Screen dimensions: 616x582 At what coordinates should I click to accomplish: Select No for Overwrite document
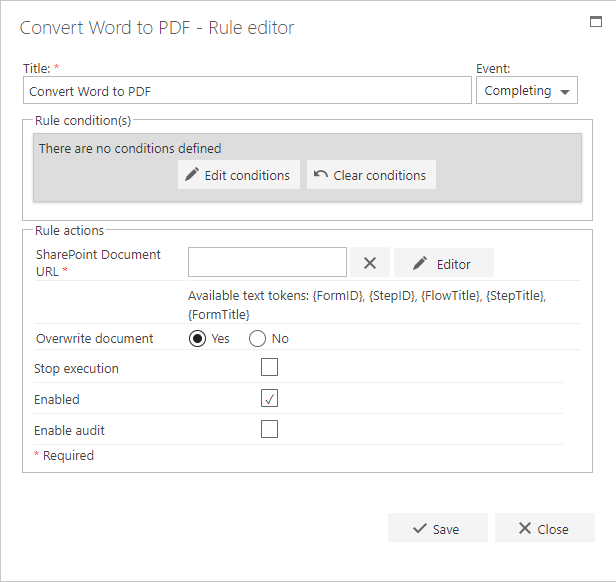tap(257, 339)
